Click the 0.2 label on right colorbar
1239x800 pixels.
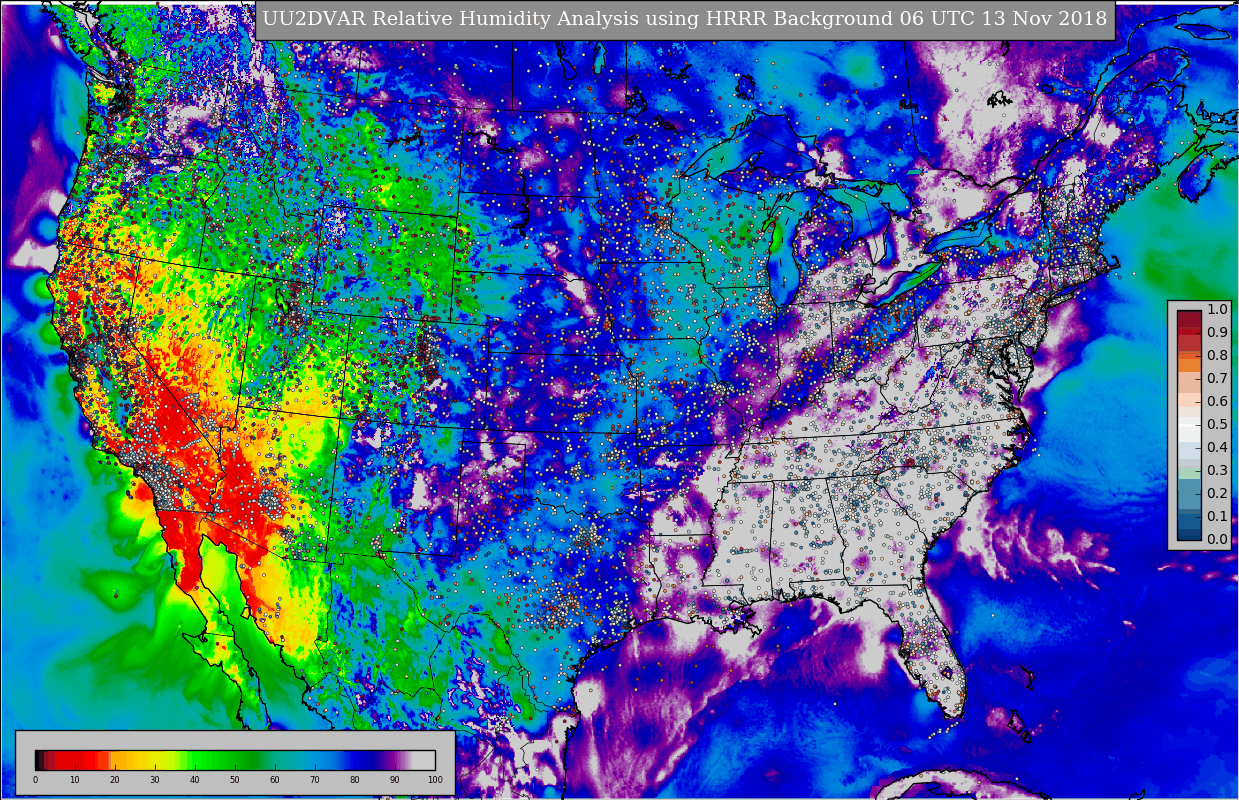1217,493
